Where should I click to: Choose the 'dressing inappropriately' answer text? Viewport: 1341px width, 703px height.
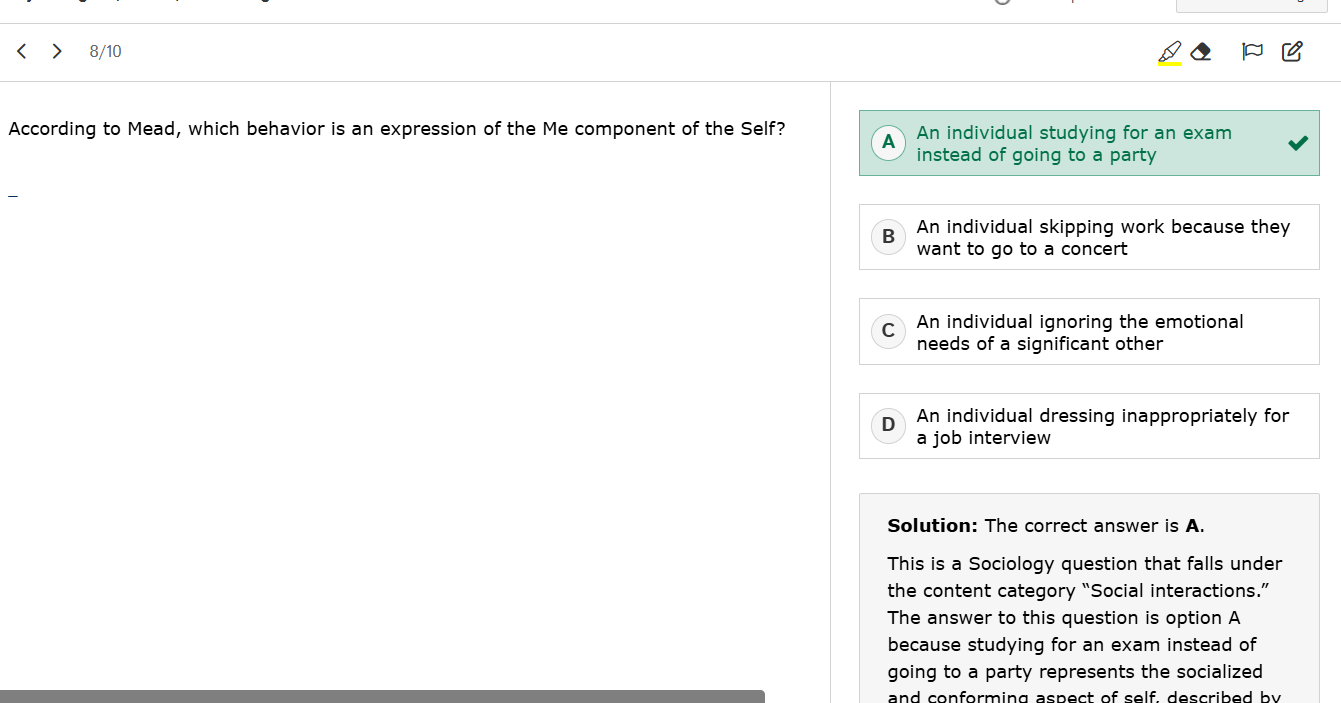coord(1102,426)
